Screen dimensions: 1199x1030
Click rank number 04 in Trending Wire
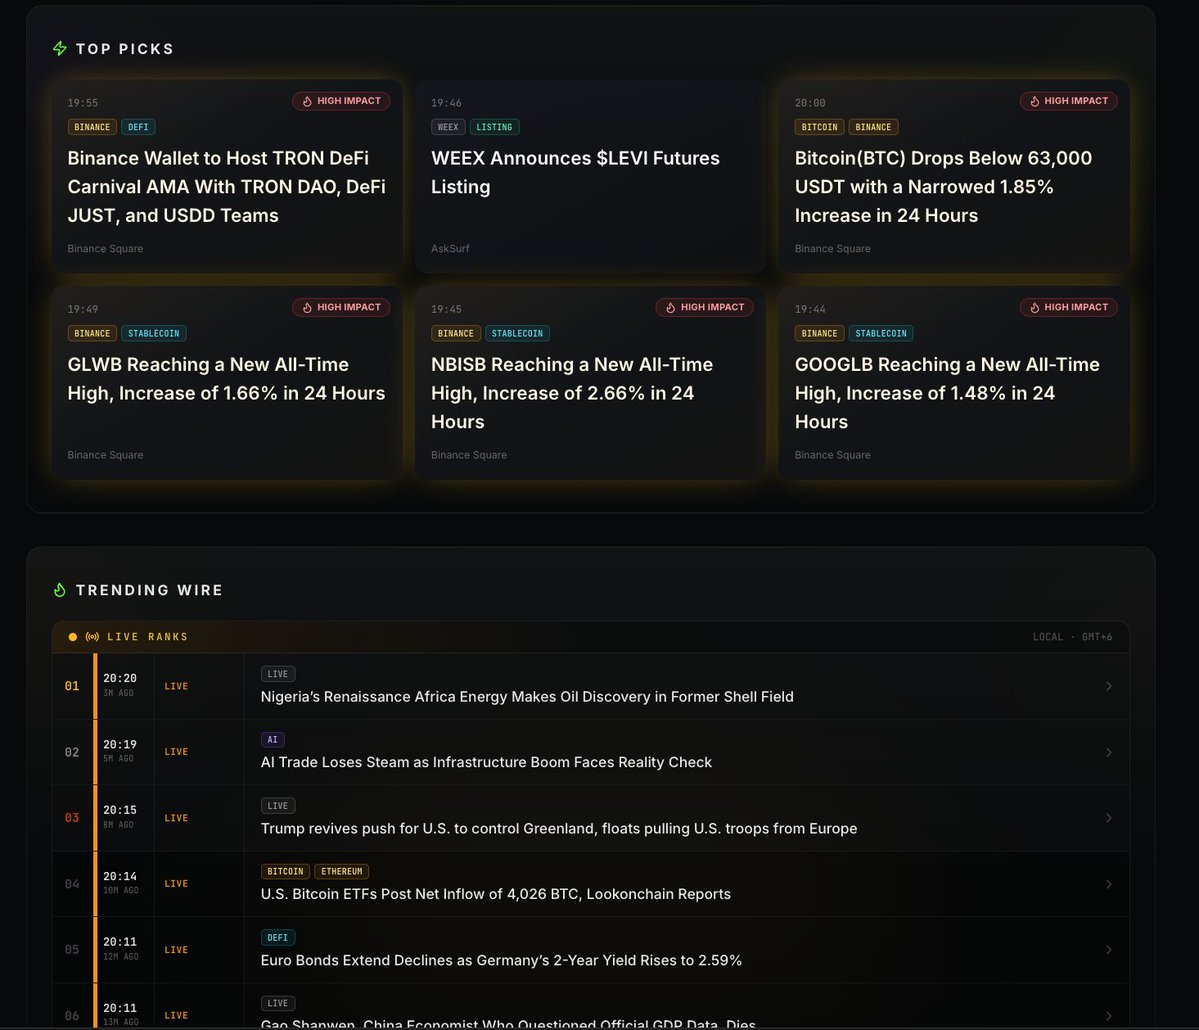point(72,885)
